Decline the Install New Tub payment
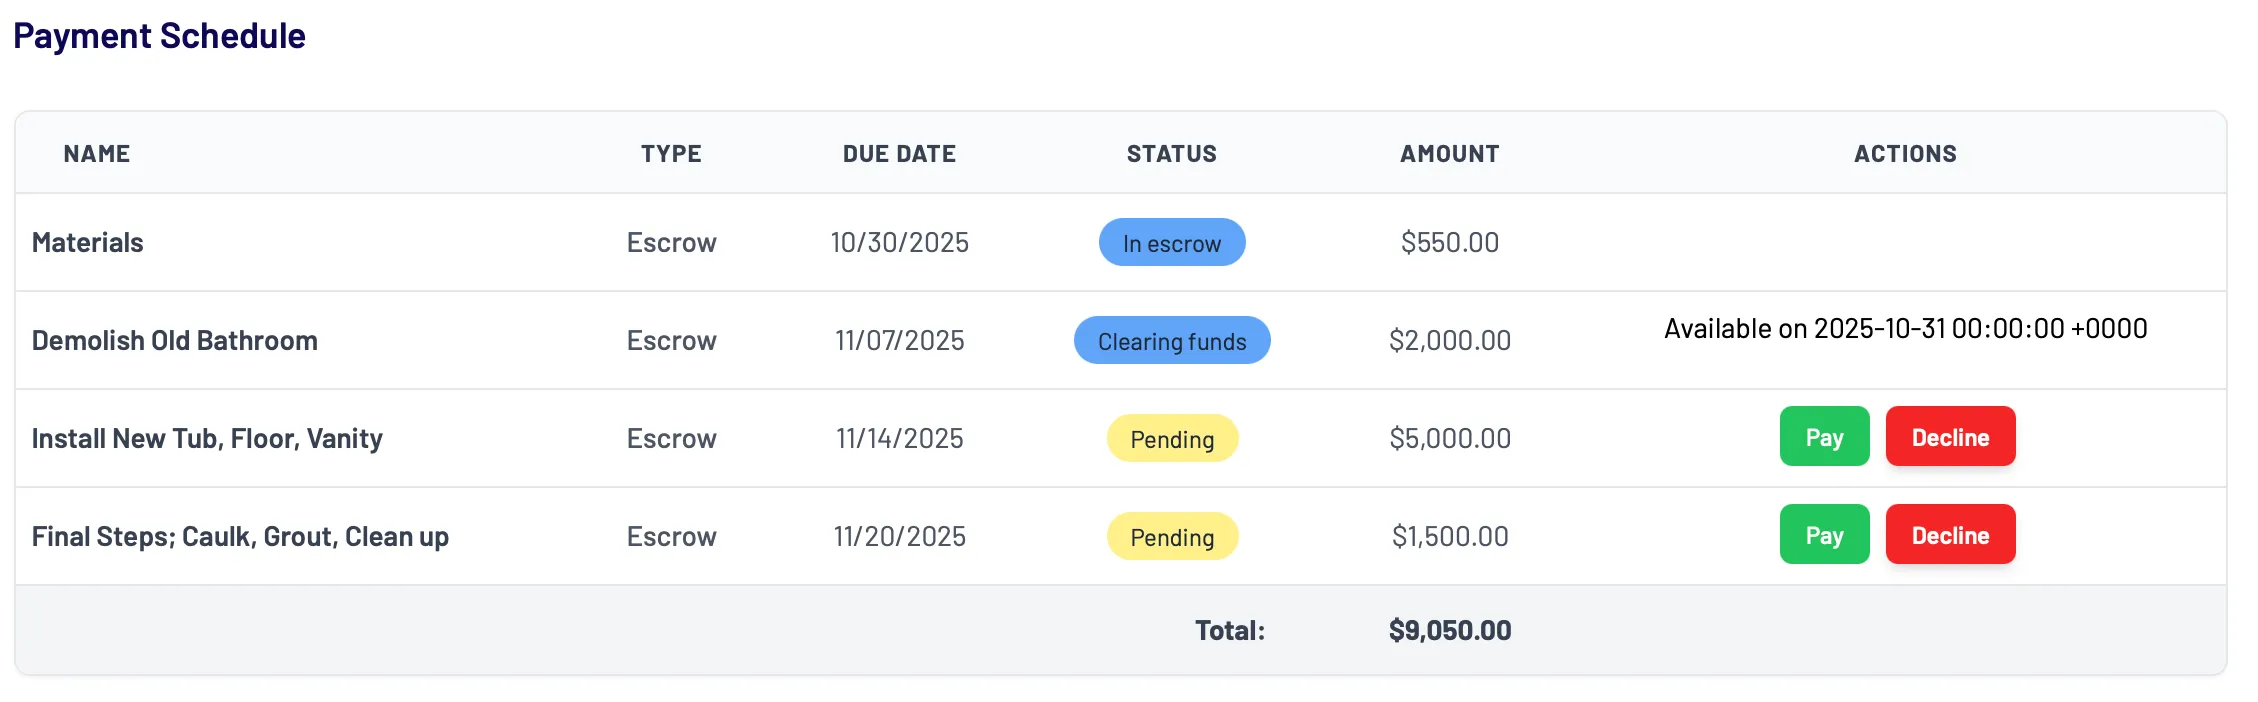 pos(1949,437)
